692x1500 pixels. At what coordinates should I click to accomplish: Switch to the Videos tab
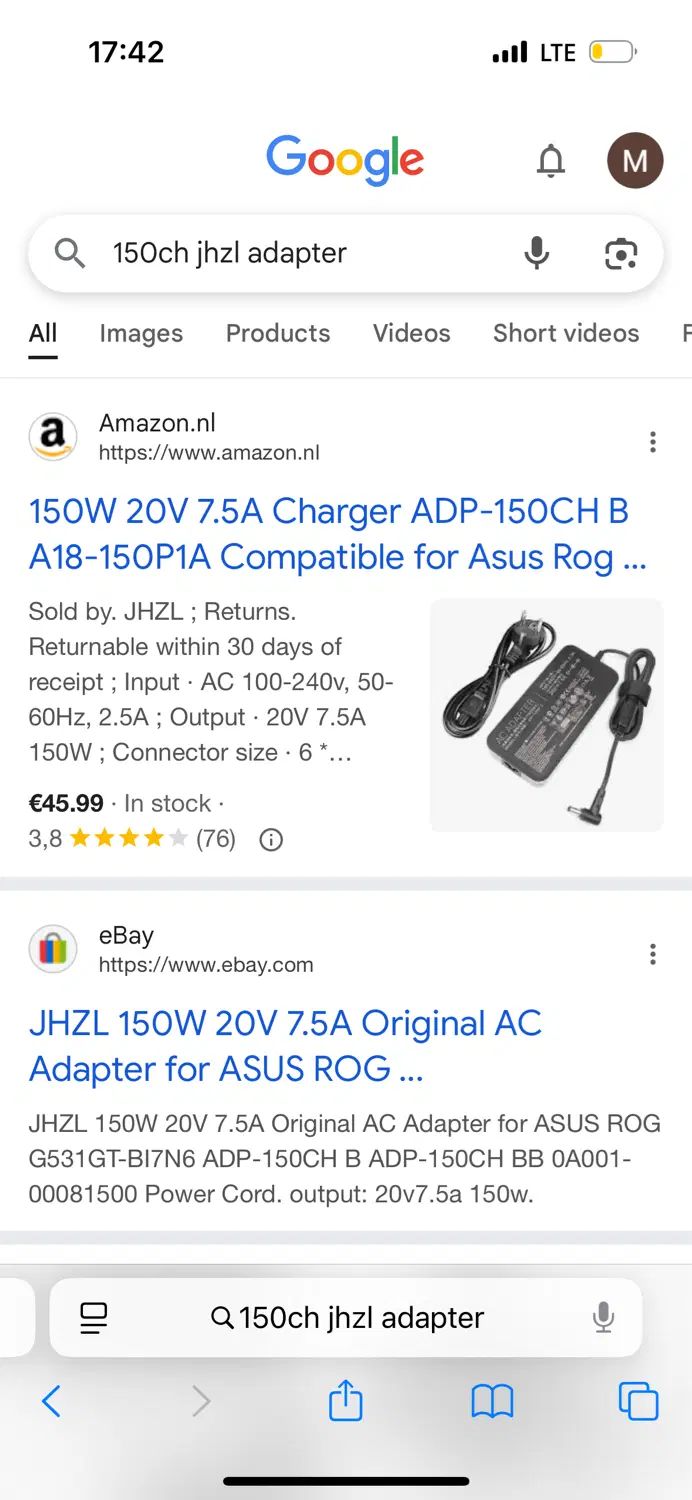pyautogui.click(x=412, y=333)
